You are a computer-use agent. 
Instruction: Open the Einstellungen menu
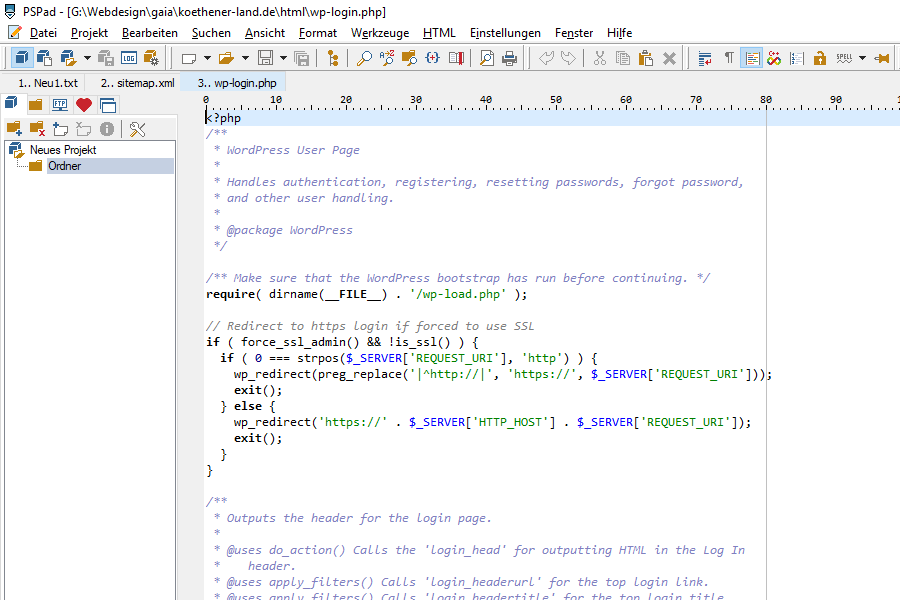pos(505,33)
